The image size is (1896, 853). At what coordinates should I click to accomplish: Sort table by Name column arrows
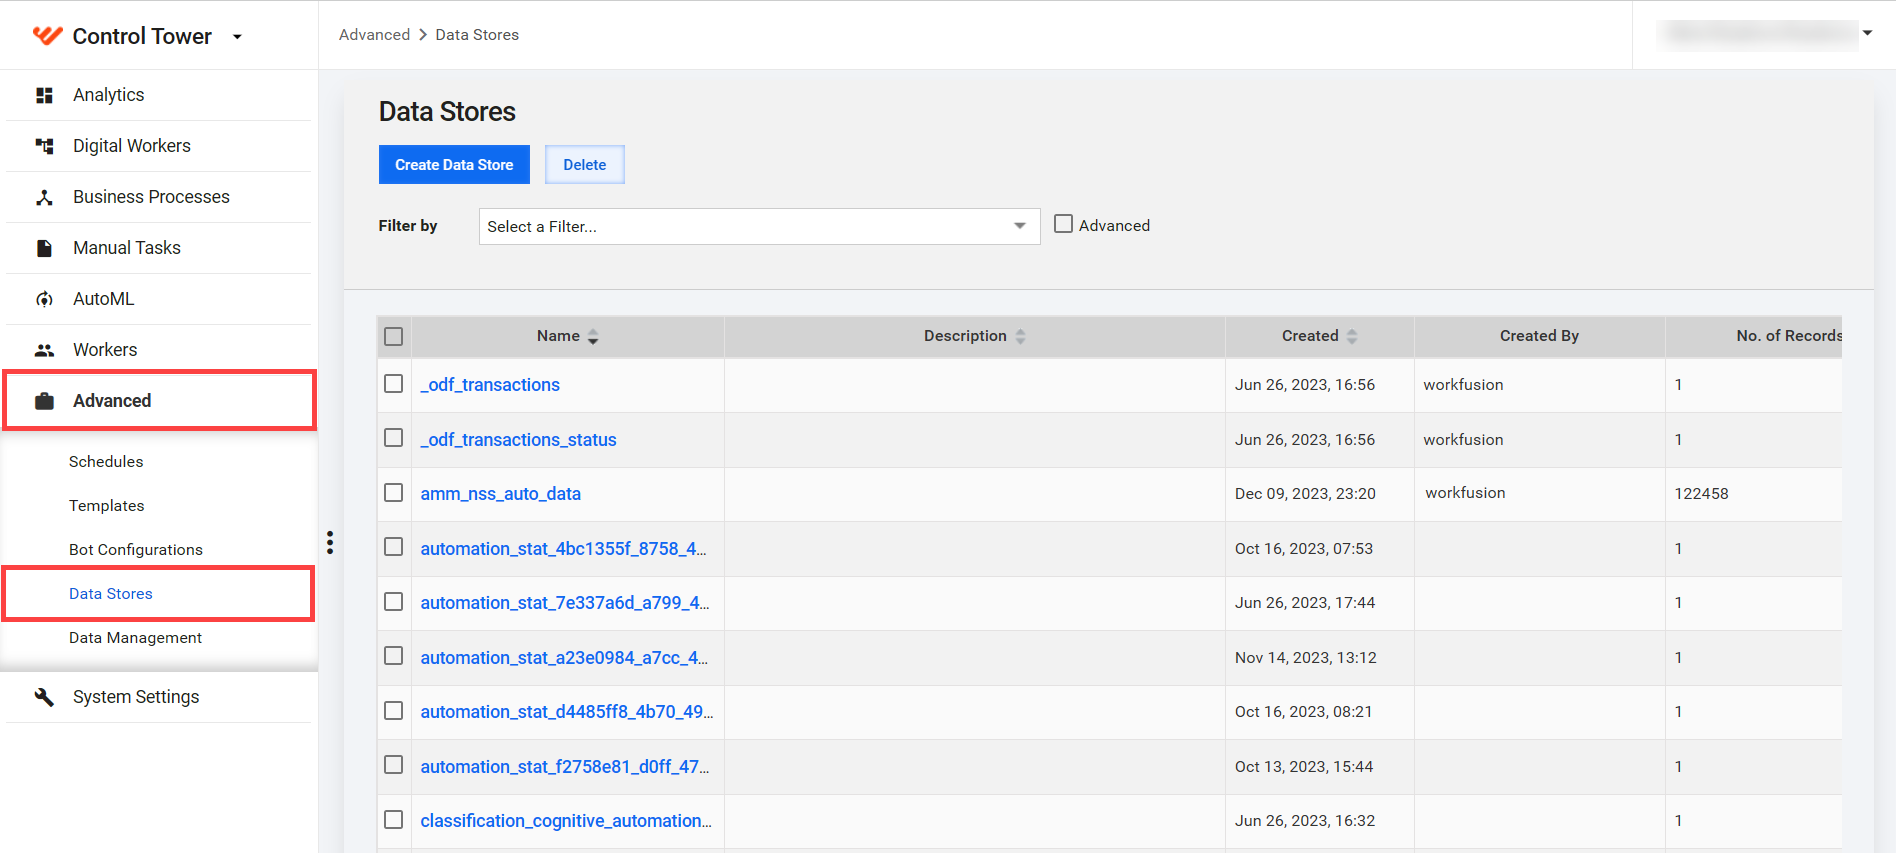(x=593, y=337)
